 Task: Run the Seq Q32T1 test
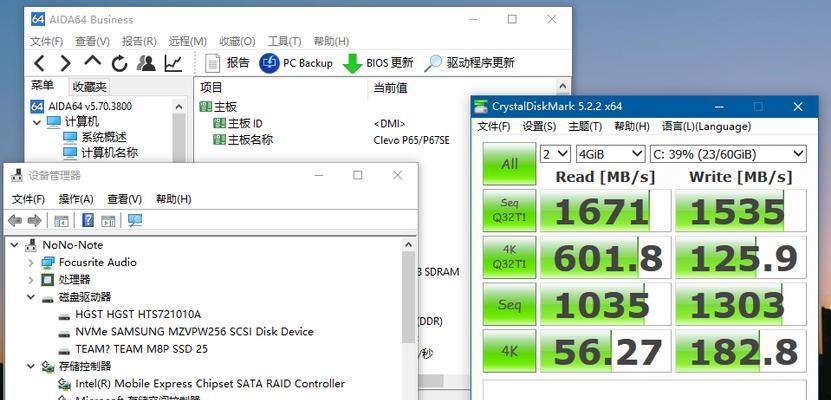pos(509,210)
